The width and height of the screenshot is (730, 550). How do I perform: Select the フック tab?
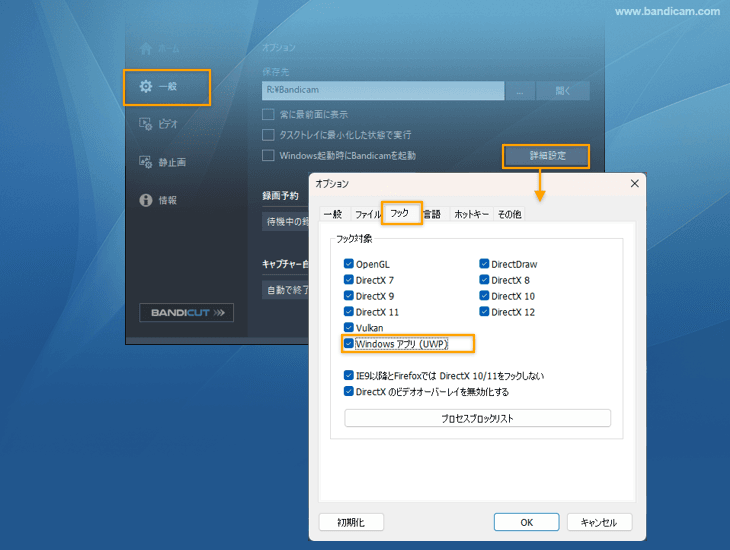click(x=400, y=213)
